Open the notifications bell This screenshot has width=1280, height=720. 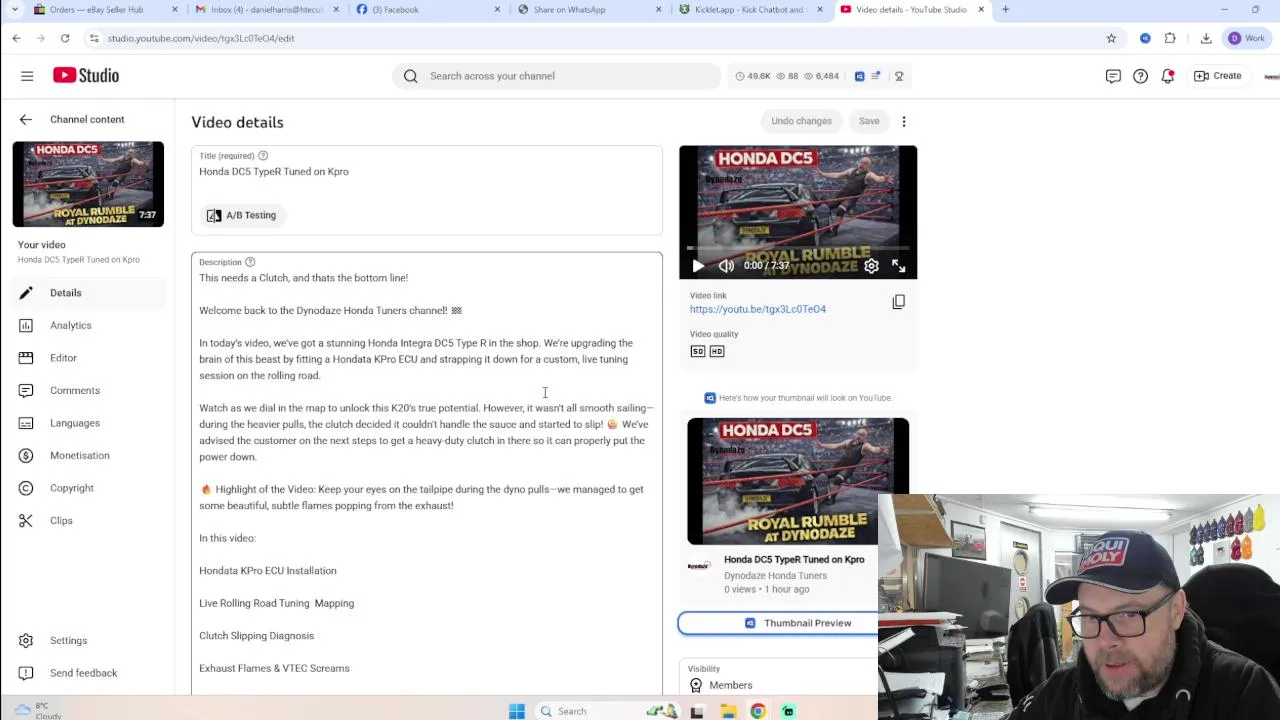(1167, 76)
